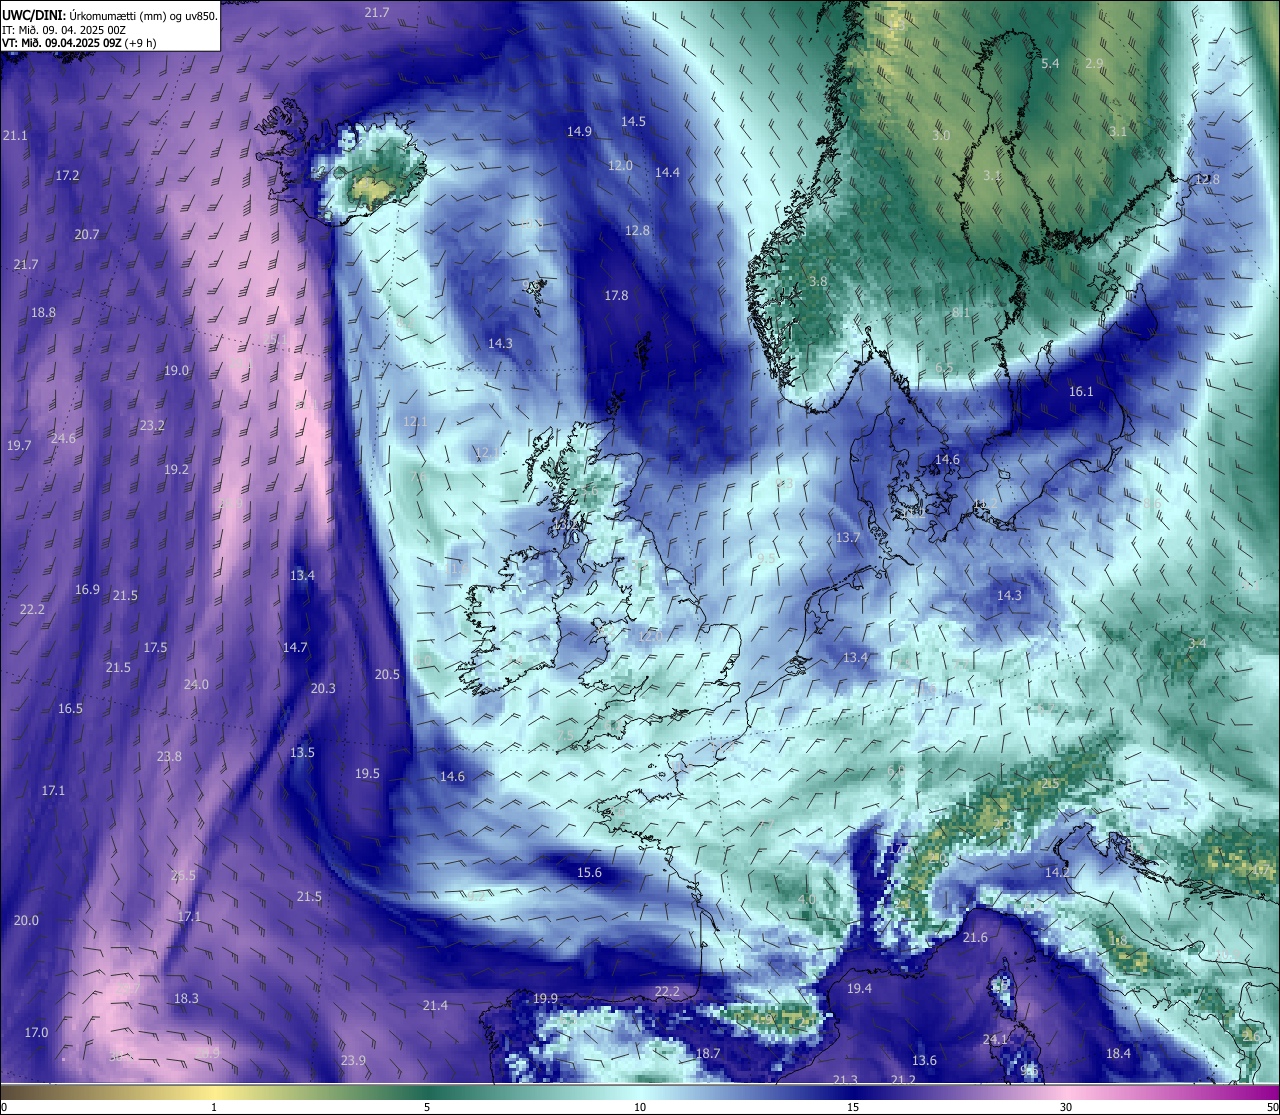This screenshot has height=1115, width=1280.
Task: Click the value 17.8 on the map
Action: tap(616, 295)
